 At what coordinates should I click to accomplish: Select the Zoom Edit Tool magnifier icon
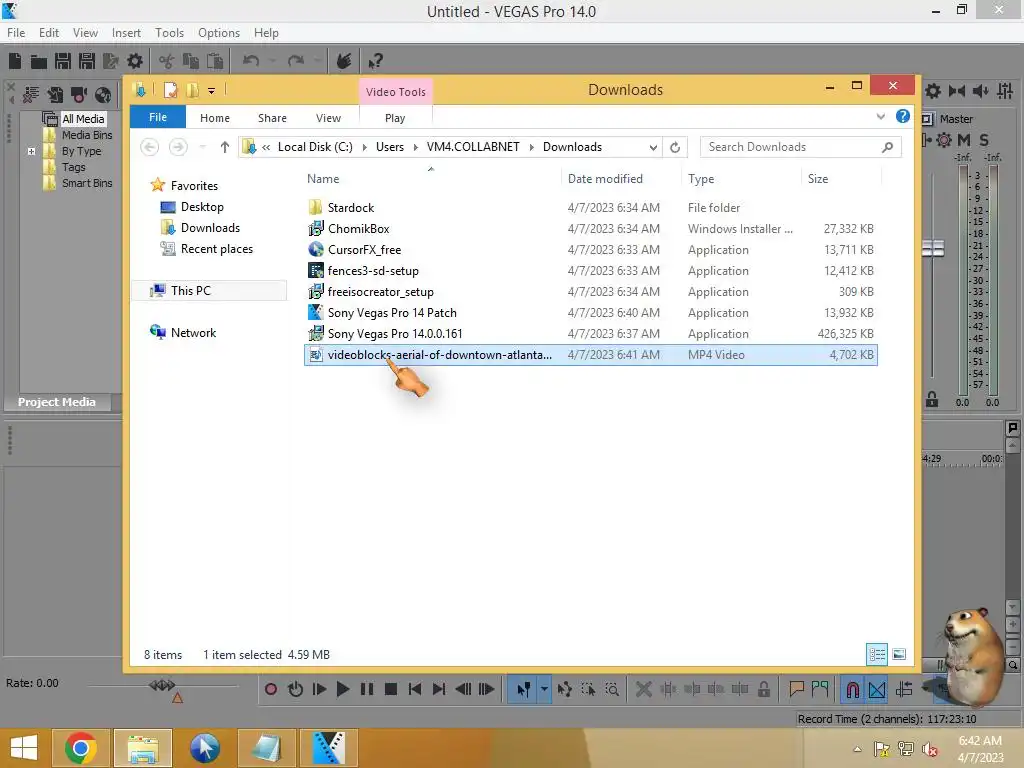click(612, 689)
